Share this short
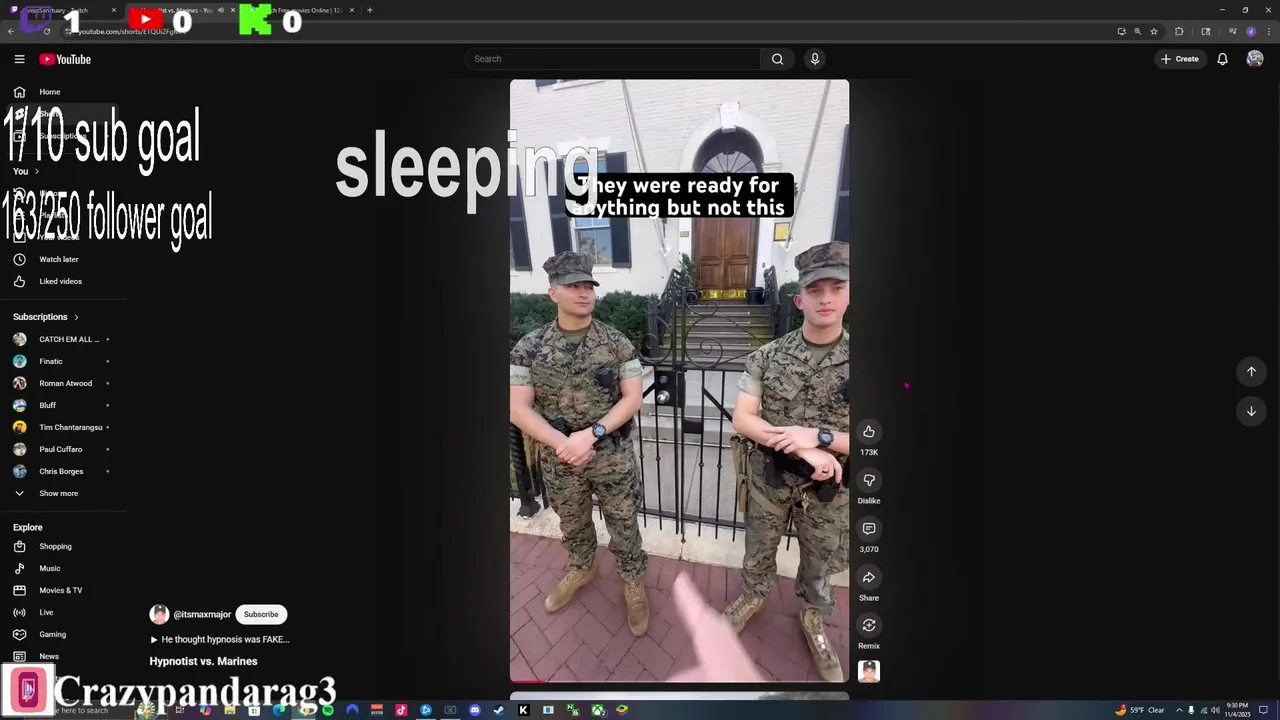 [869, 577]
